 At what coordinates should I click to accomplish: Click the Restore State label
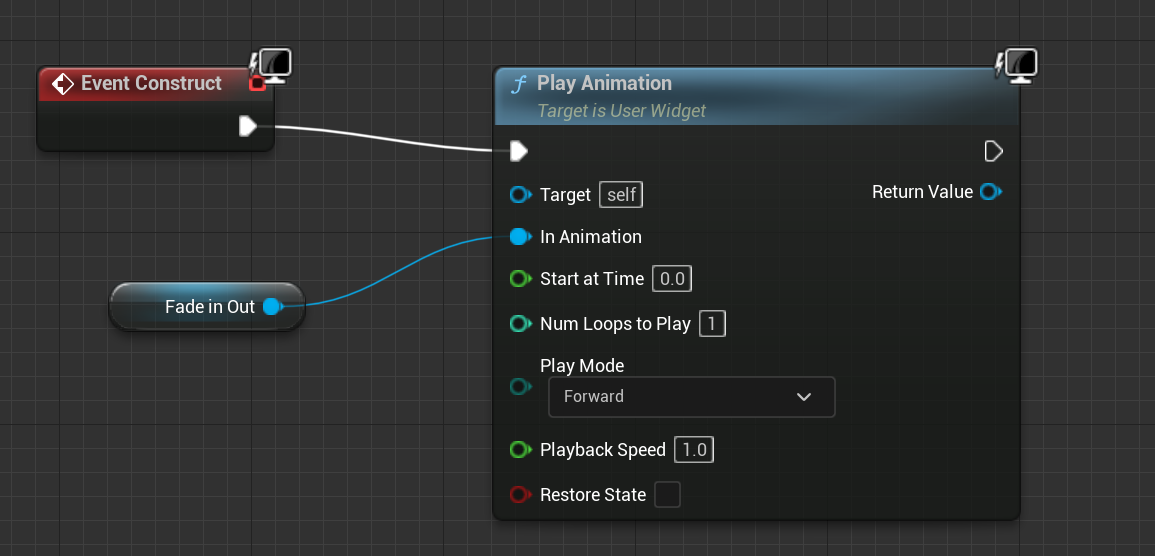click(x=593, y=494)
